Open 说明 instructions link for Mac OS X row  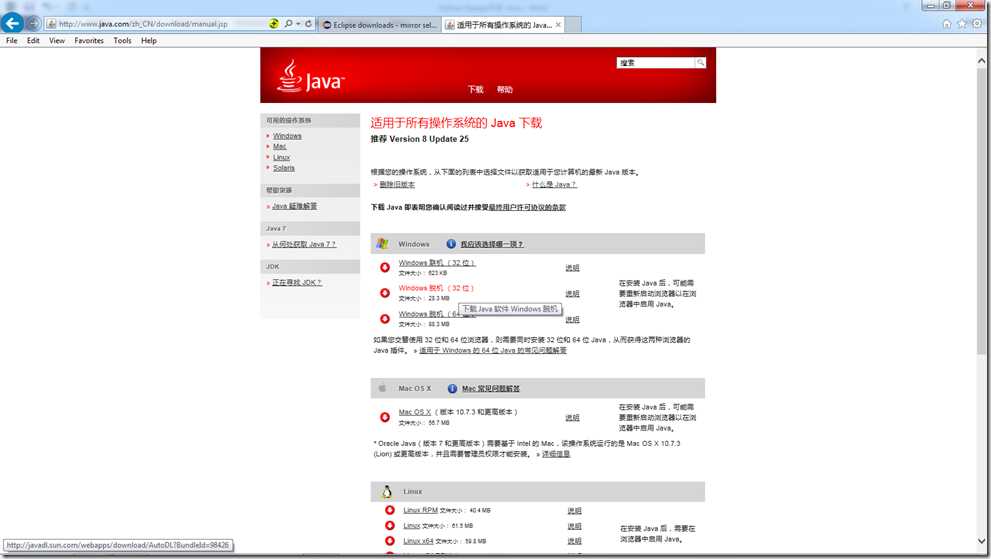[x=573, y=417]
